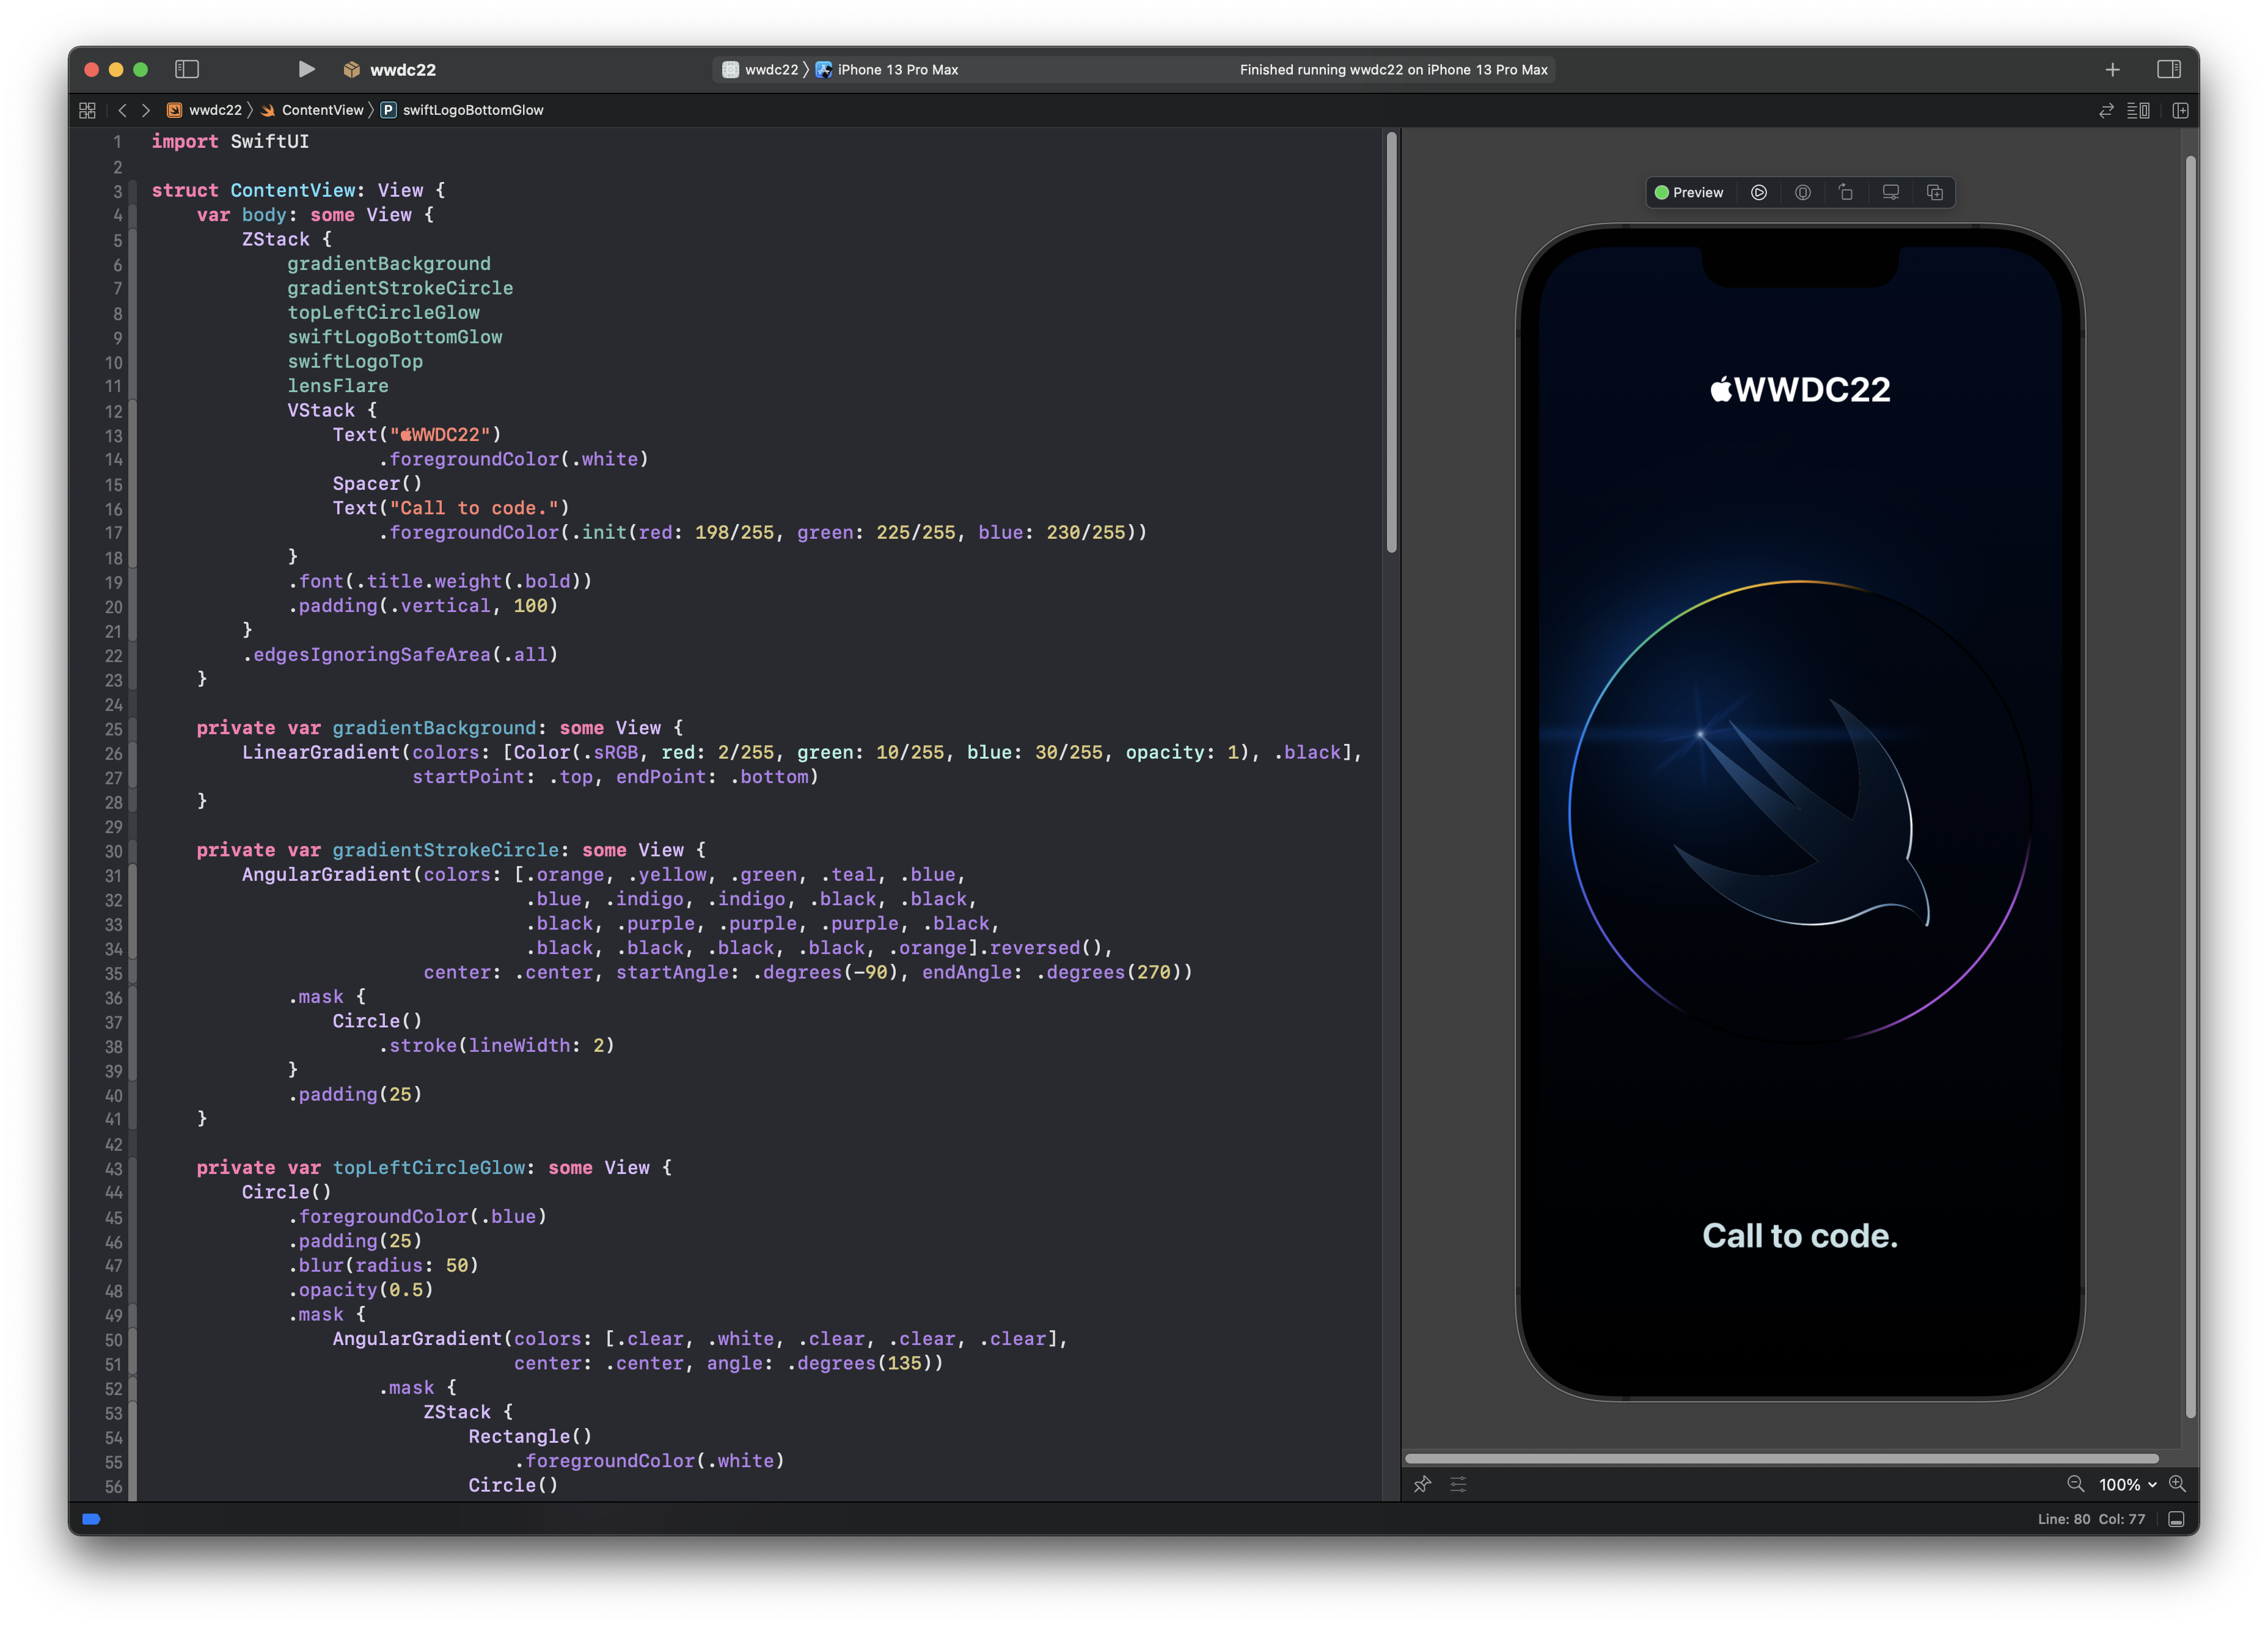2268x1626 pixels.
Task: Open the related items grid menu
Action: [87, 110]
